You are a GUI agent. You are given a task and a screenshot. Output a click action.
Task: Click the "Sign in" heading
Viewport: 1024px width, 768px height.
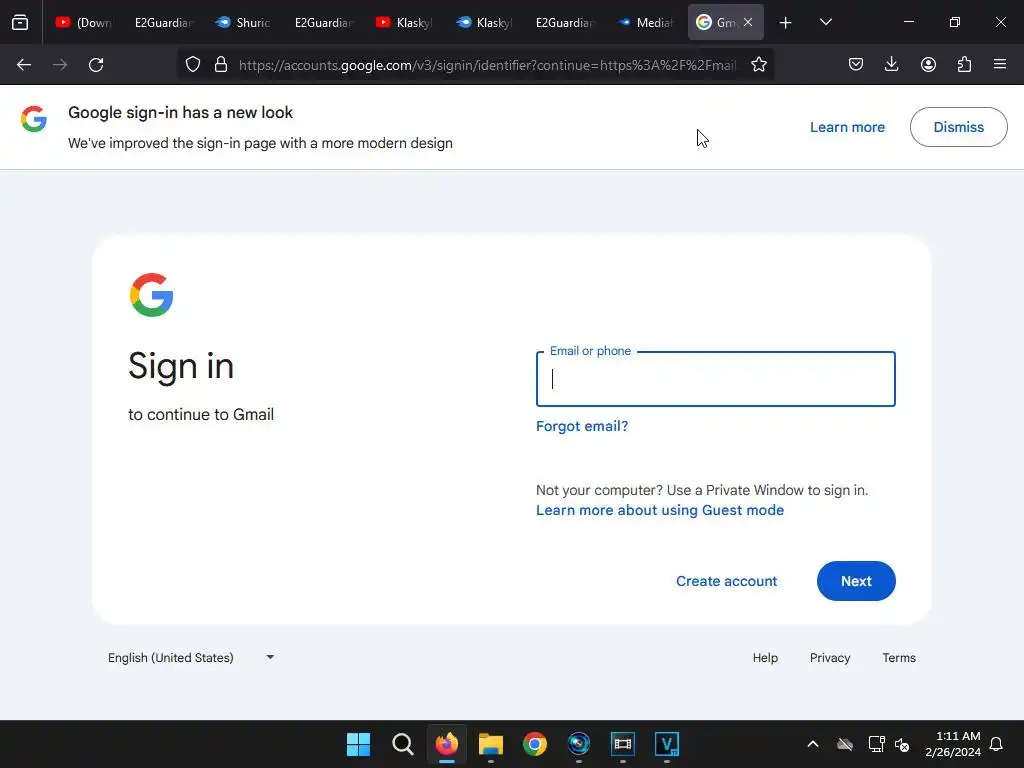point(181,366)
